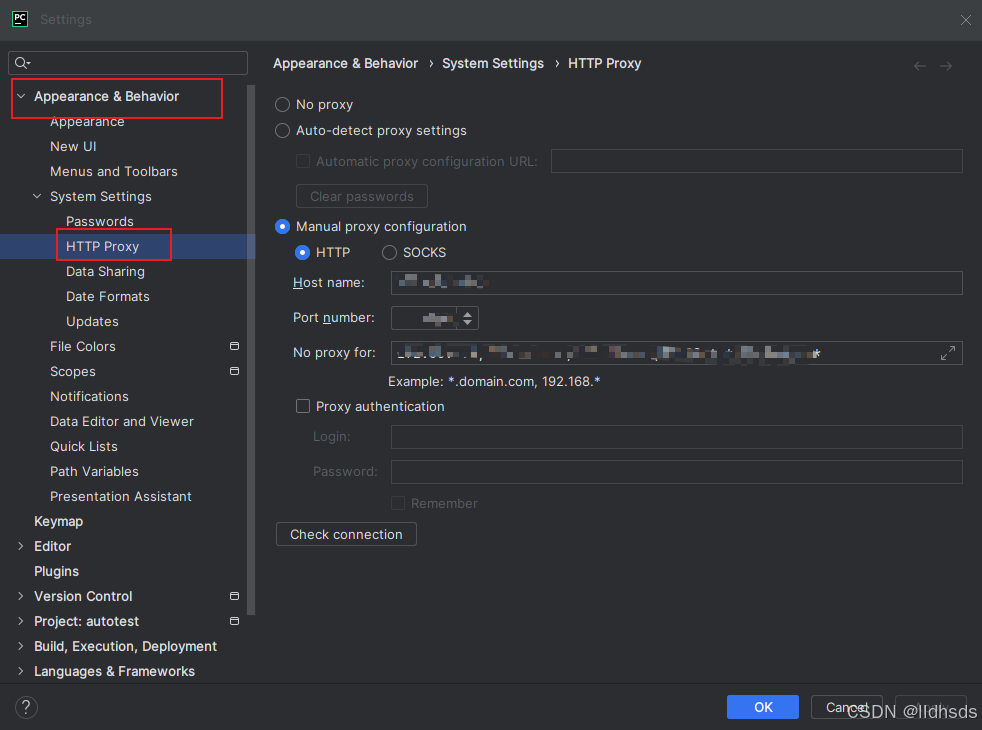
Task: Expand the Version Control section
Action: (21, 596)
